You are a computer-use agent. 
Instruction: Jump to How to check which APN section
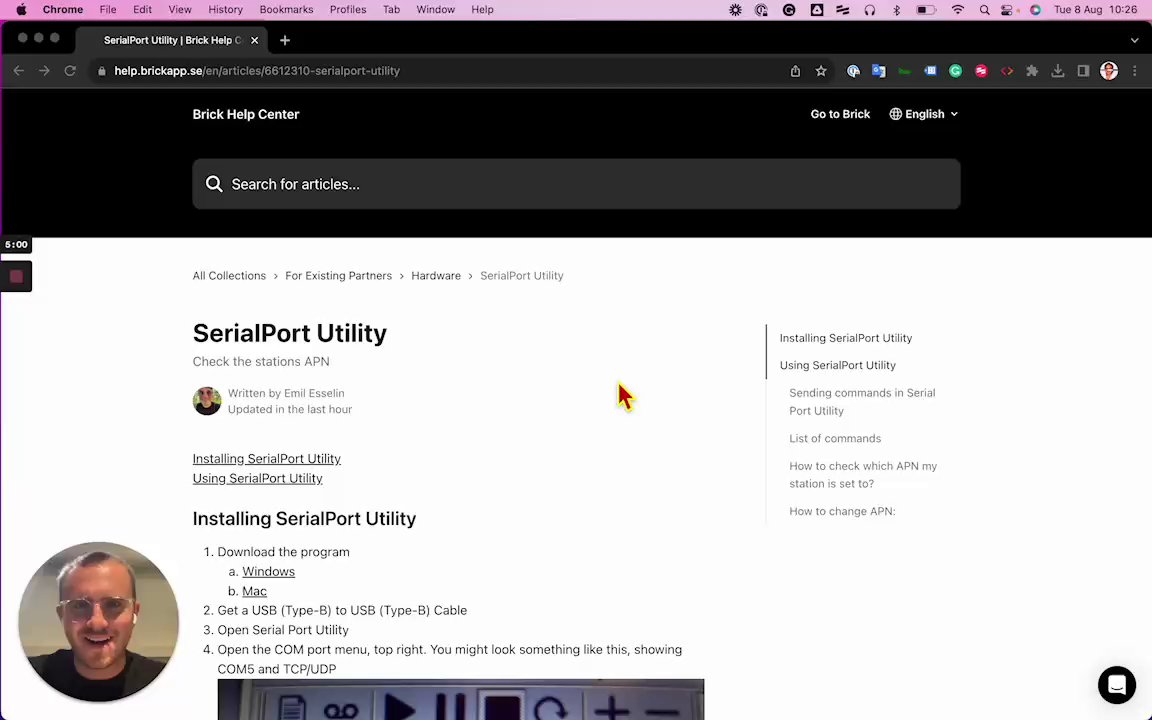(x=863, y=475)
